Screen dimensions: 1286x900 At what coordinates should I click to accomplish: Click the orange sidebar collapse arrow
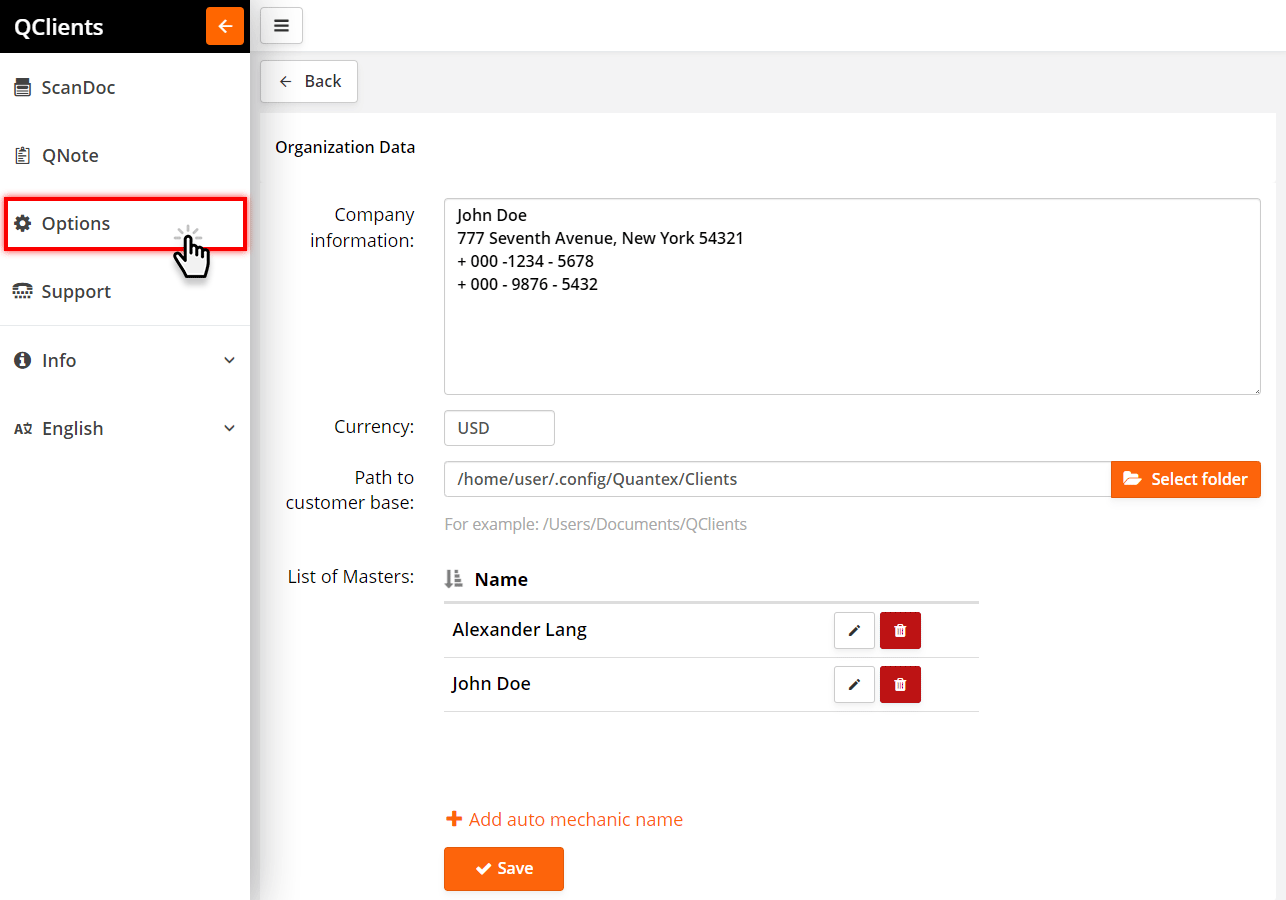click(x=225, y=26)
